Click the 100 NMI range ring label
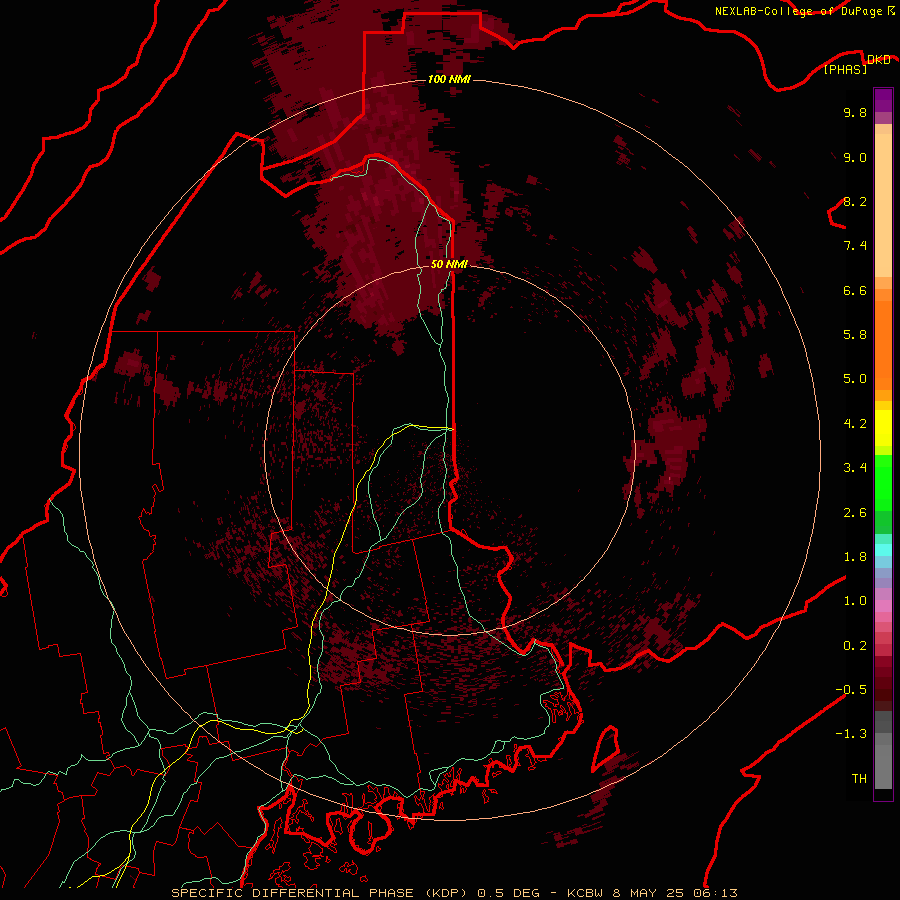 coord(449,79)
